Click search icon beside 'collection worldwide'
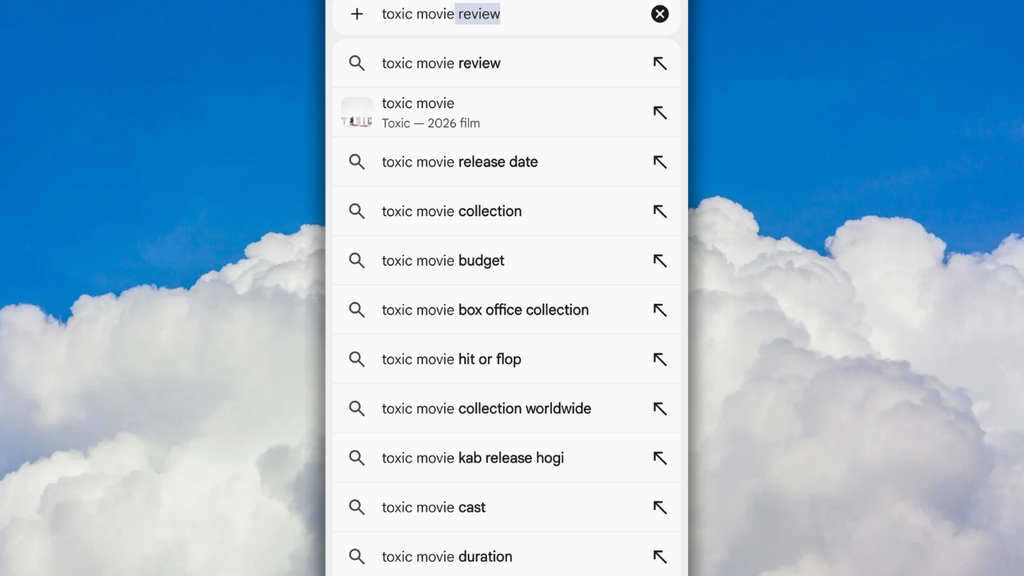This screenshot has height=576, width=1024. click(357, 408)
